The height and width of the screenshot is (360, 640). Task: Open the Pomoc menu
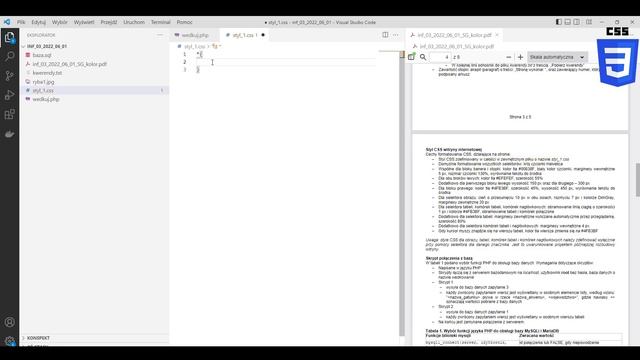184,22
